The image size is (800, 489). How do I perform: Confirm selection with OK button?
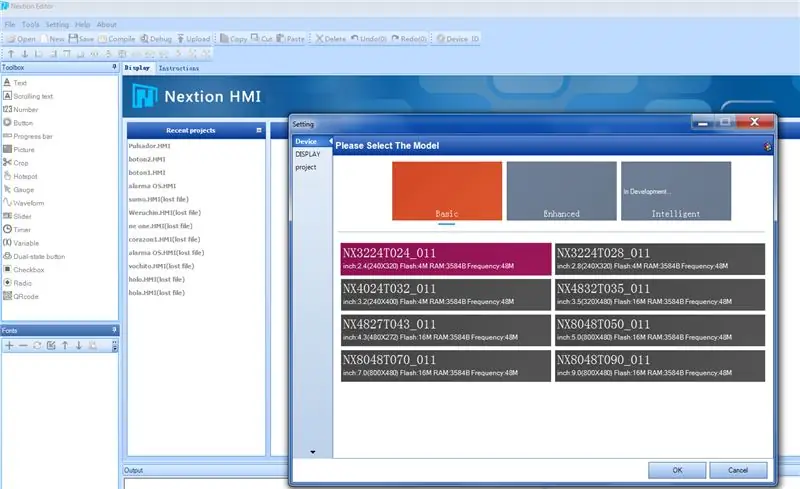pyautogui.click(x=677, y=470)
